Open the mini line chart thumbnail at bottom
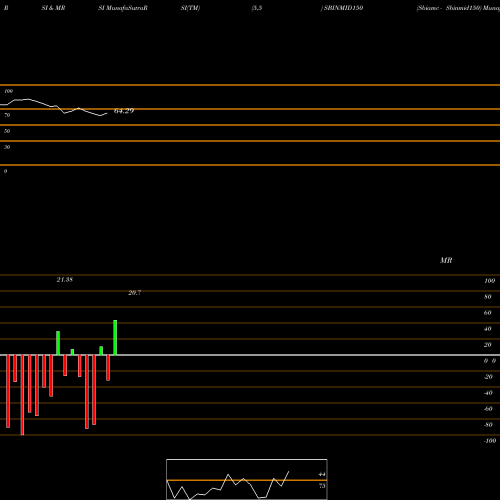Screen dimensions: 500x500 pos(247,479)
